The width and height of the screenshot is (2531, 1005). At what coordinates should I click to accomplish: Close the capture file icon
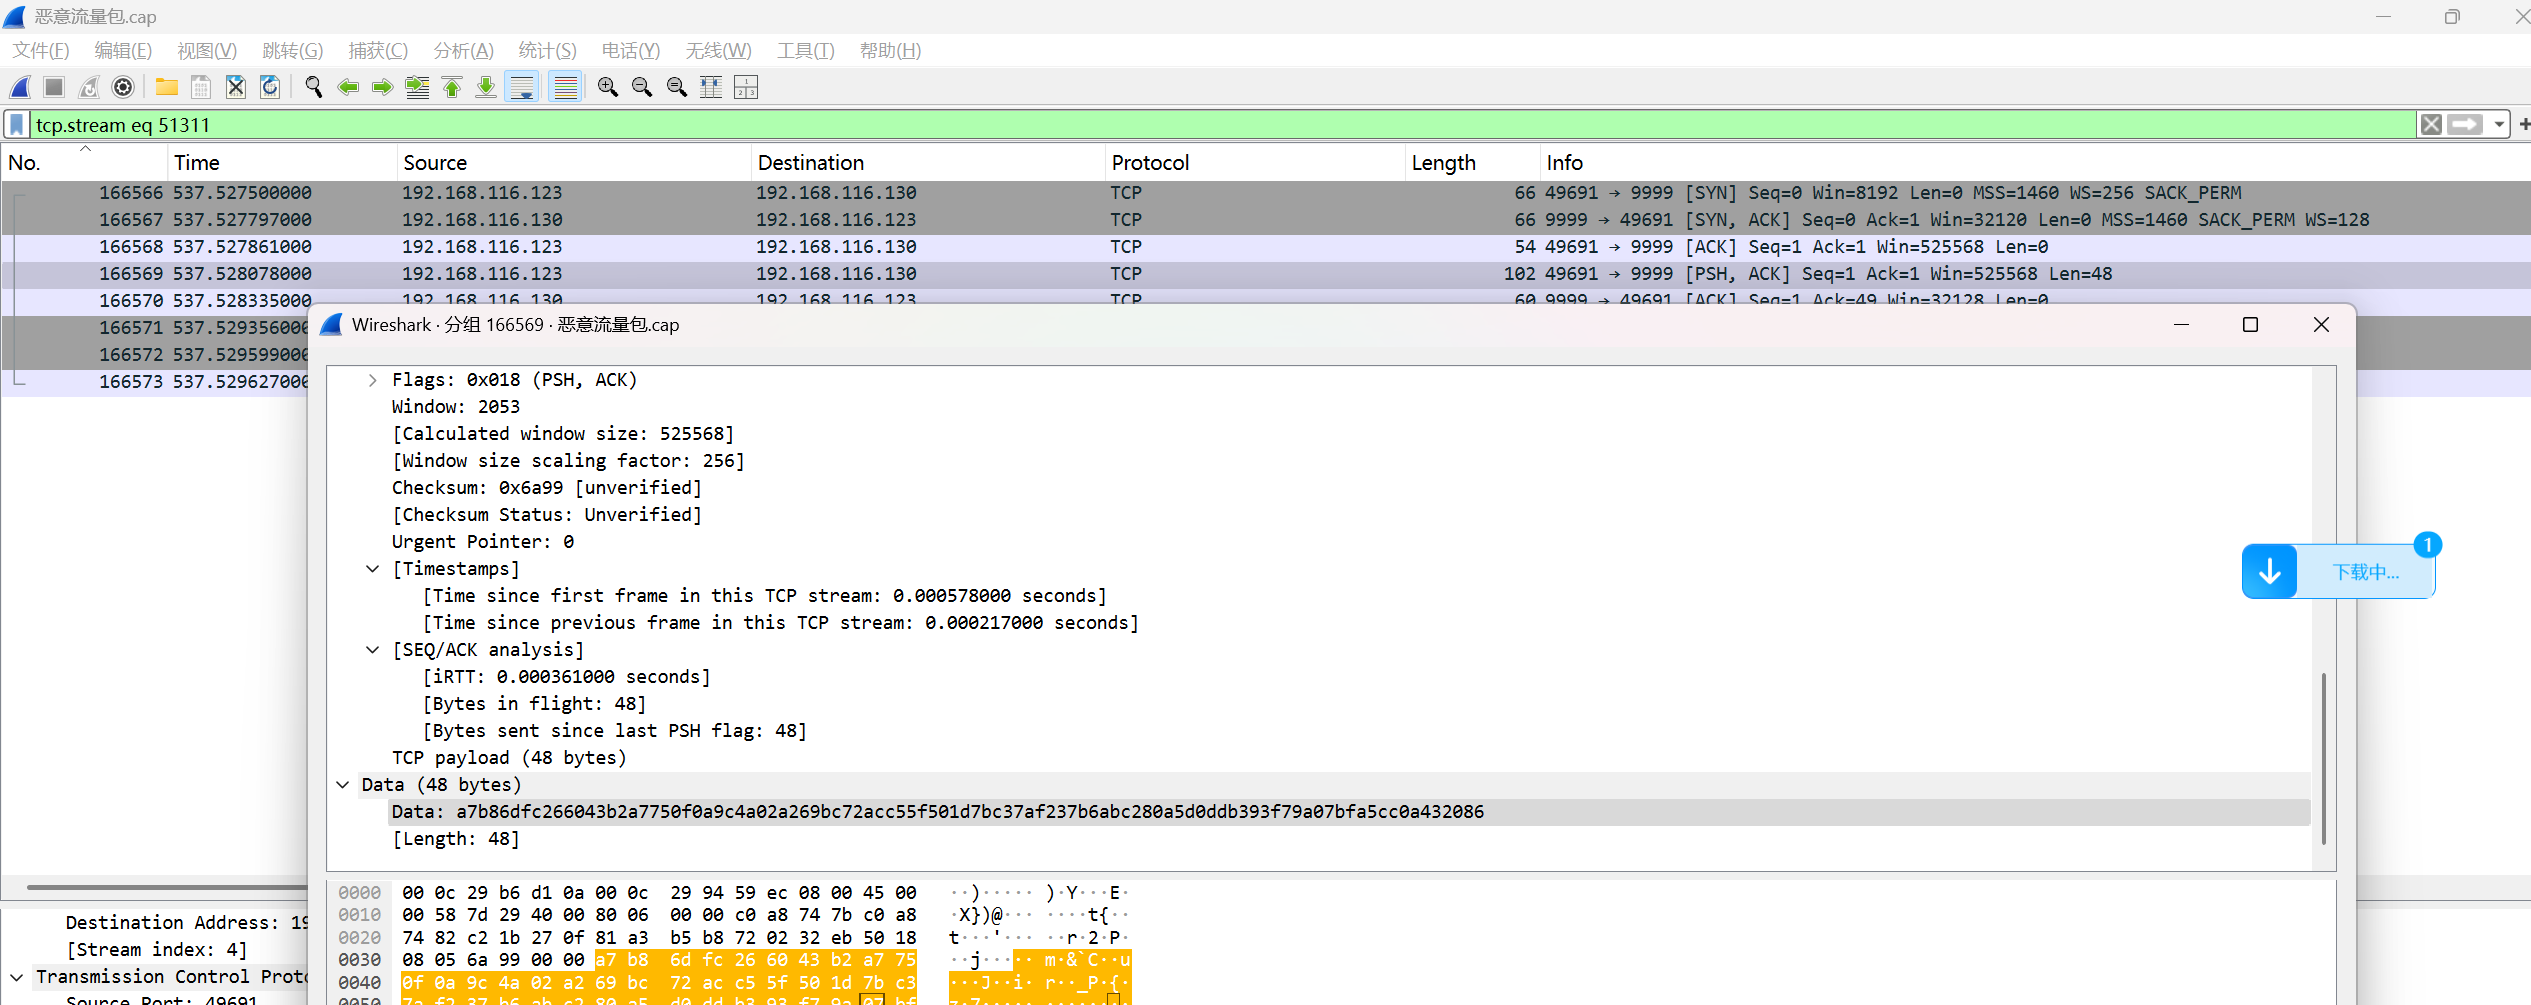click(x=235, y=87)
